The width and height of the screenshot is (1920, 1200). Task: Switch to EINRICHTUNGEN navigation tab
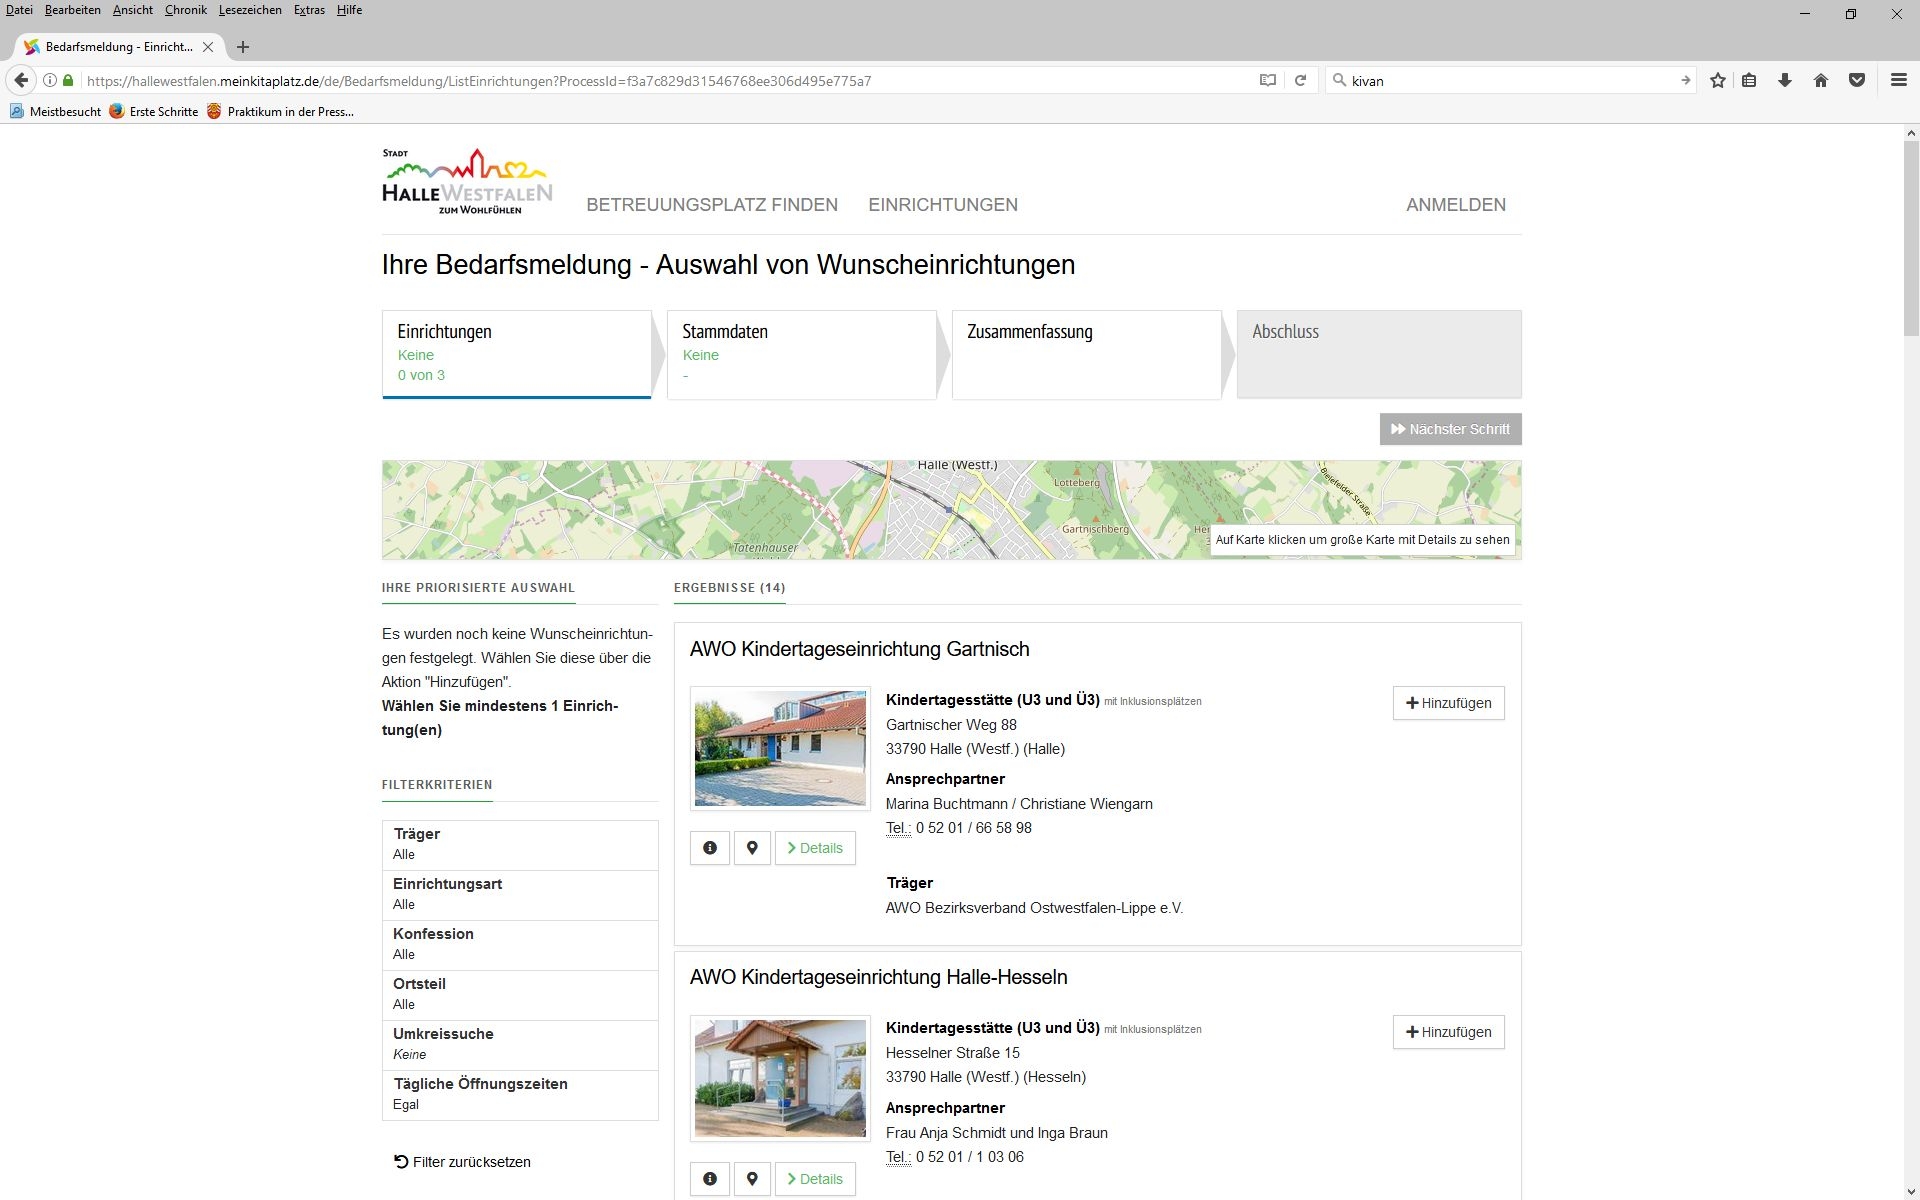click(x=942, y=204)
